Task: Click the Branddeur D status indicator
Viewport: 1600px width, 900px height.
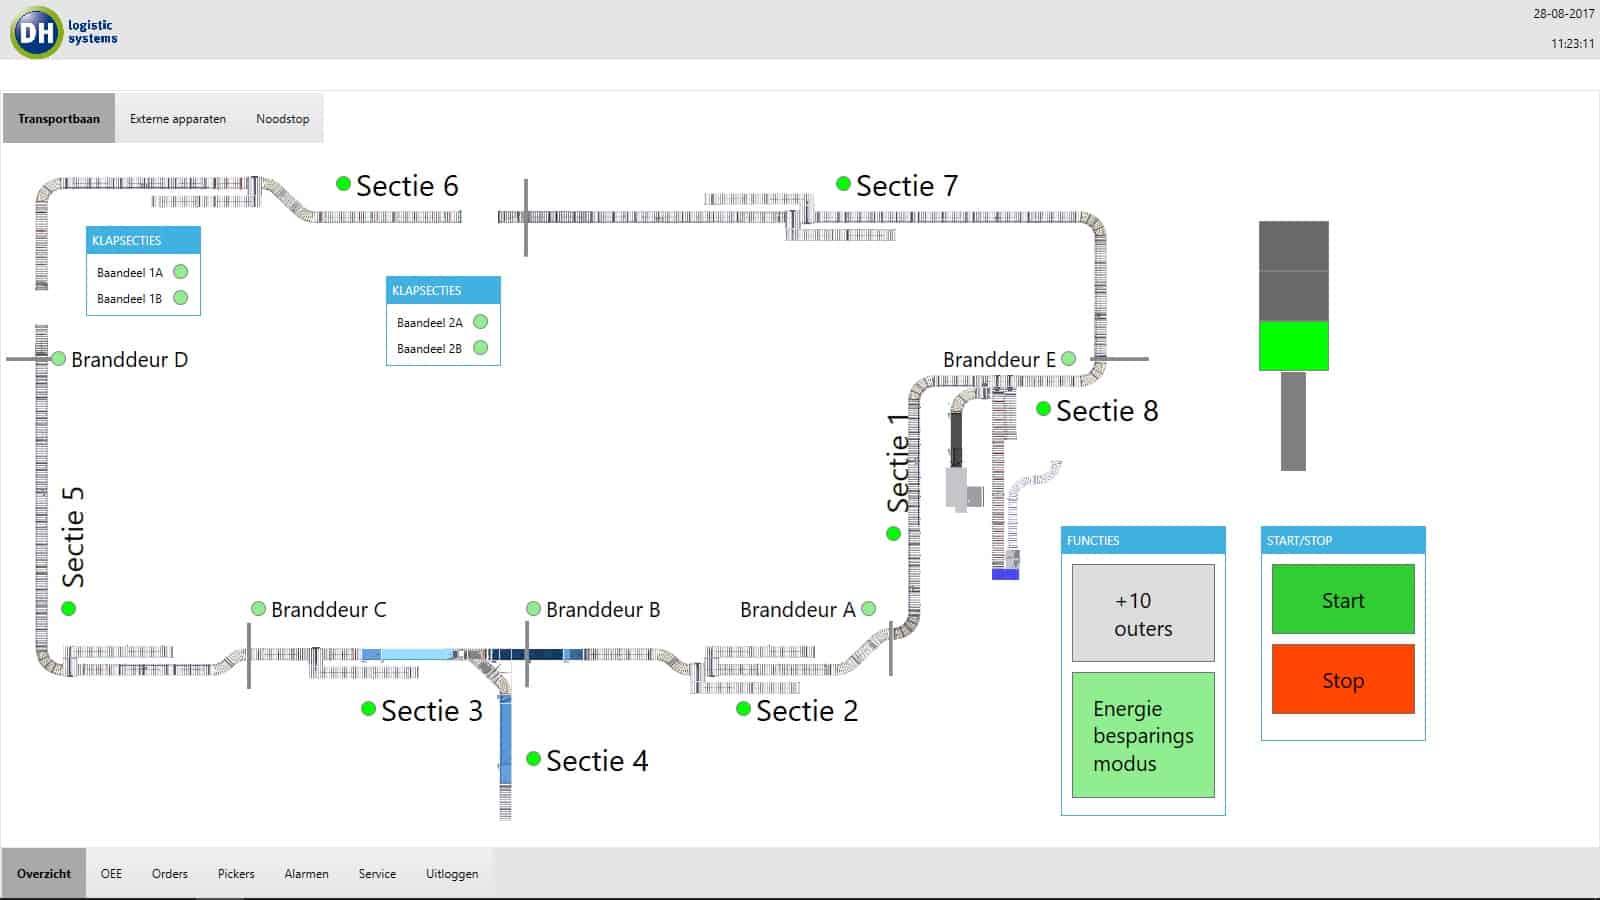Action: pos(58,359)
